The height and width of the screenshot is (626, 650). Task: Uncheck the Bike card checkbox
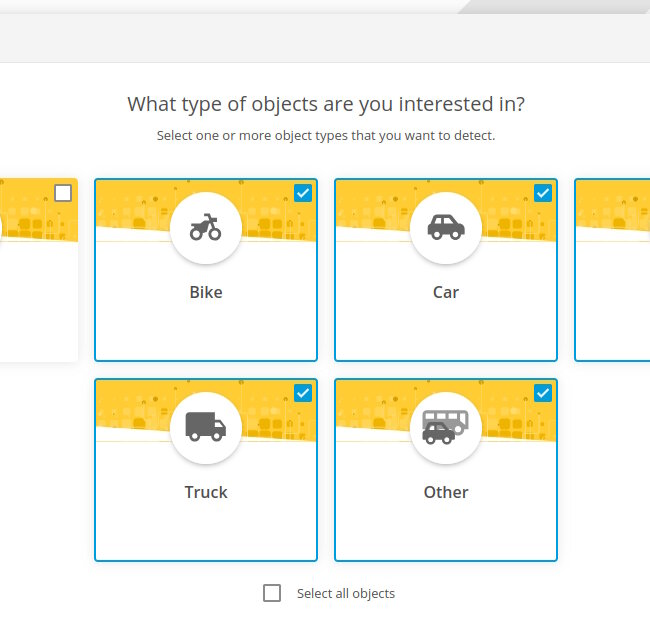pyautogui.click(x=303, y=193)
